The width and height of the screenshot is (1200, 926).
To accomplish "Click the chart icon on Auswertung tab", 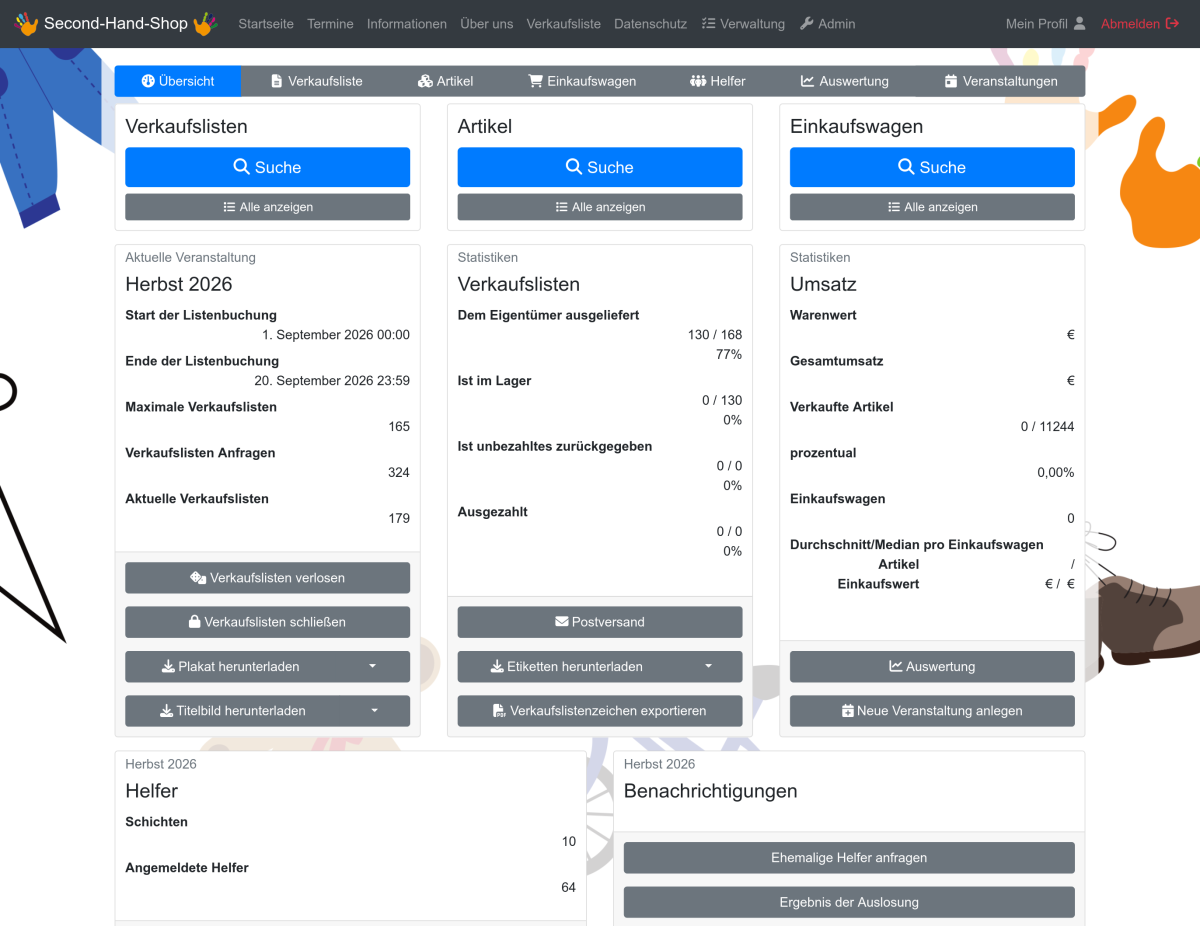I will tap(808, 81).
